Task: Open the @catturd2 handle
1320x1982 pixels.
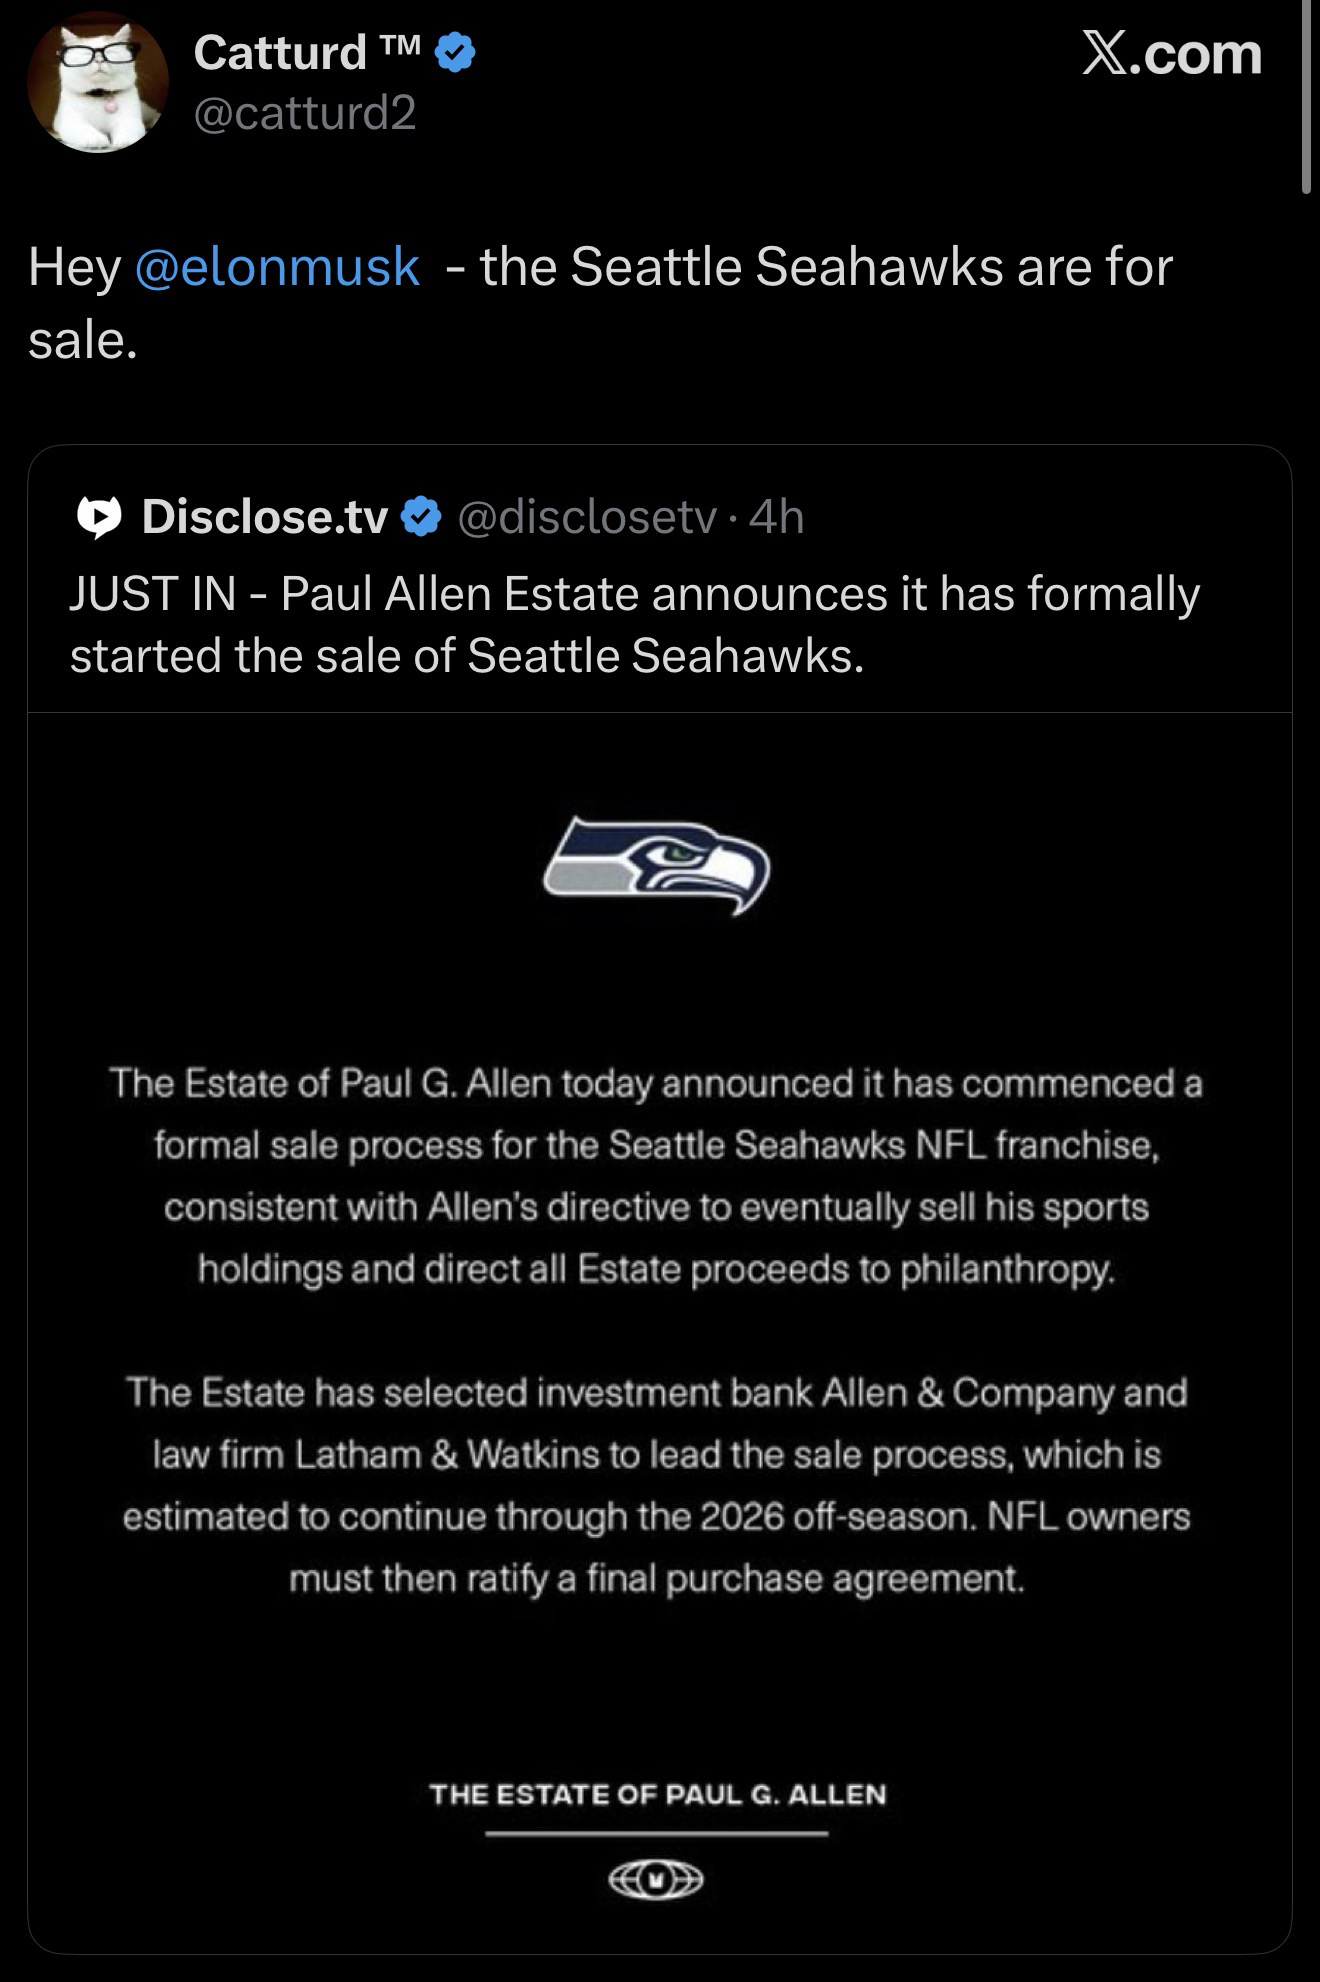Action: [304, 113]
